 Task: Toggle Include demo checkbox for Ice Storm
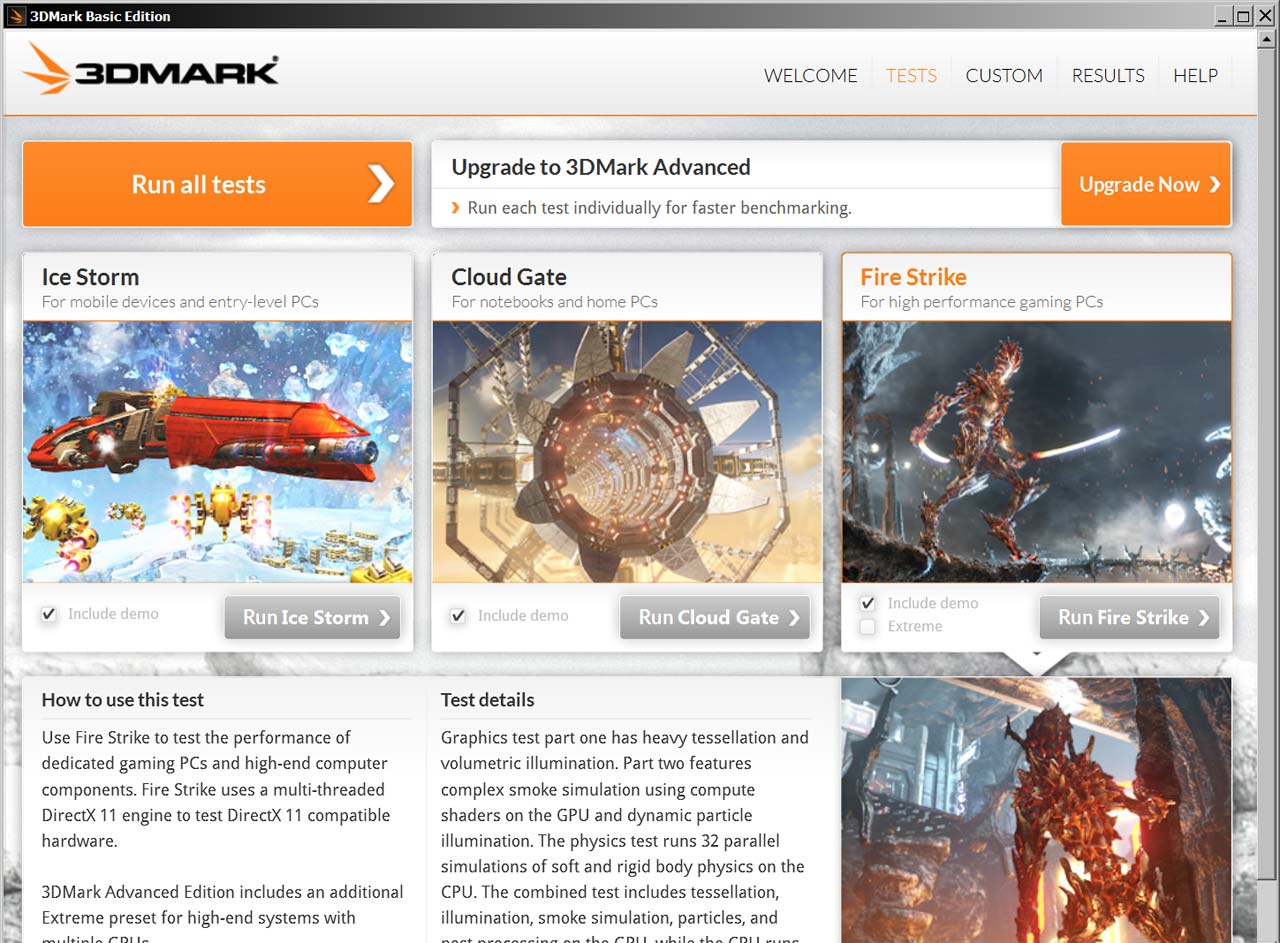coord(49,615)
